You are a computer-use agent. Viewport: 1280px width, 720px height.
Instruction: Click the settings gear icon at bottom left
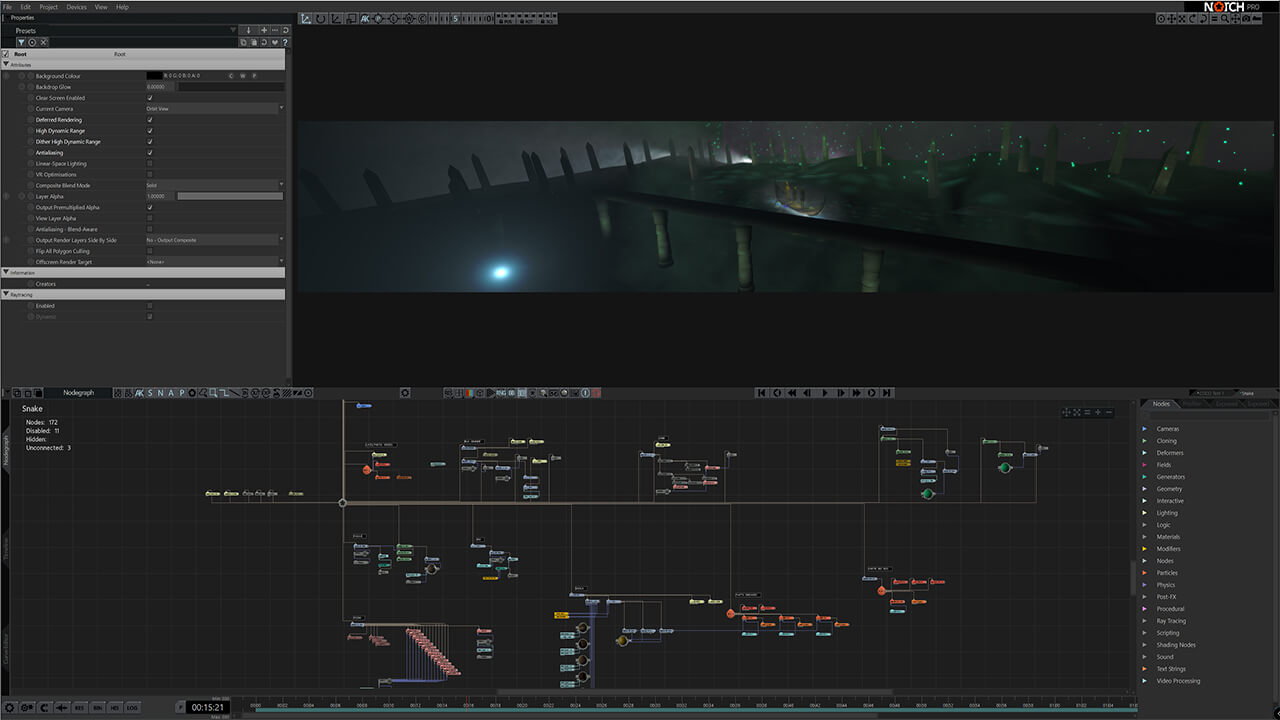click(x=9, y=708)
